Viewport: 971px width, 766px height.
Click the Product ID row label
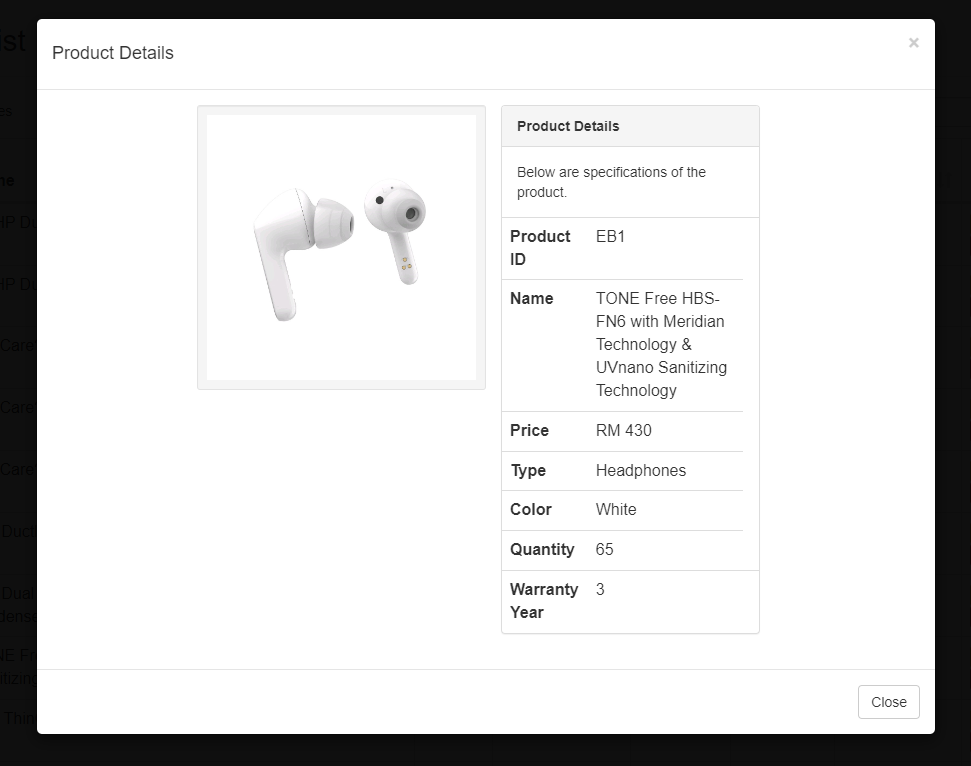(540, 247)
